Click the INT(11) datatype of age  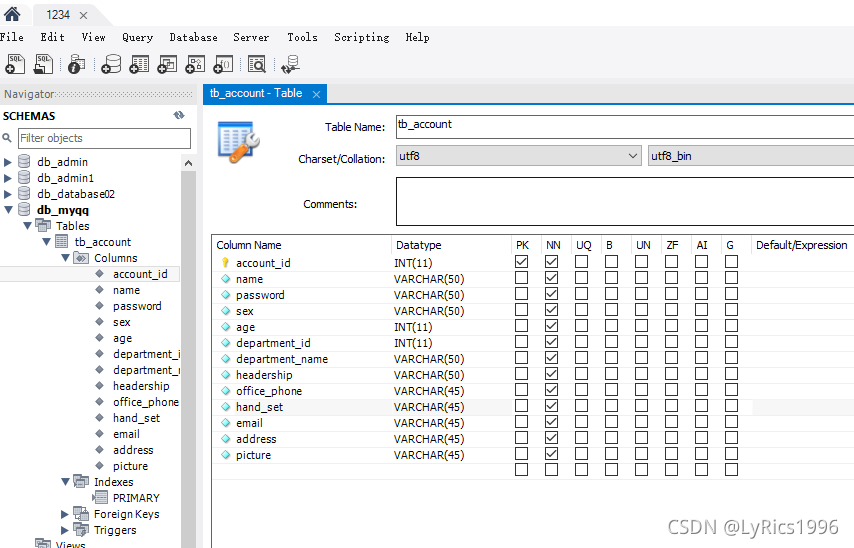(413, 327)
